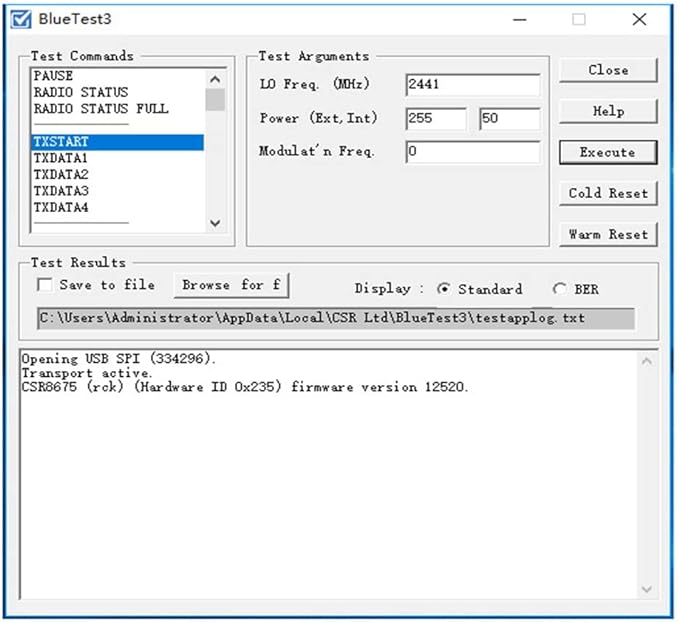Close BlueTest3 with the title bar X
This screenshot has width=679, height=622.
(639, 19)
